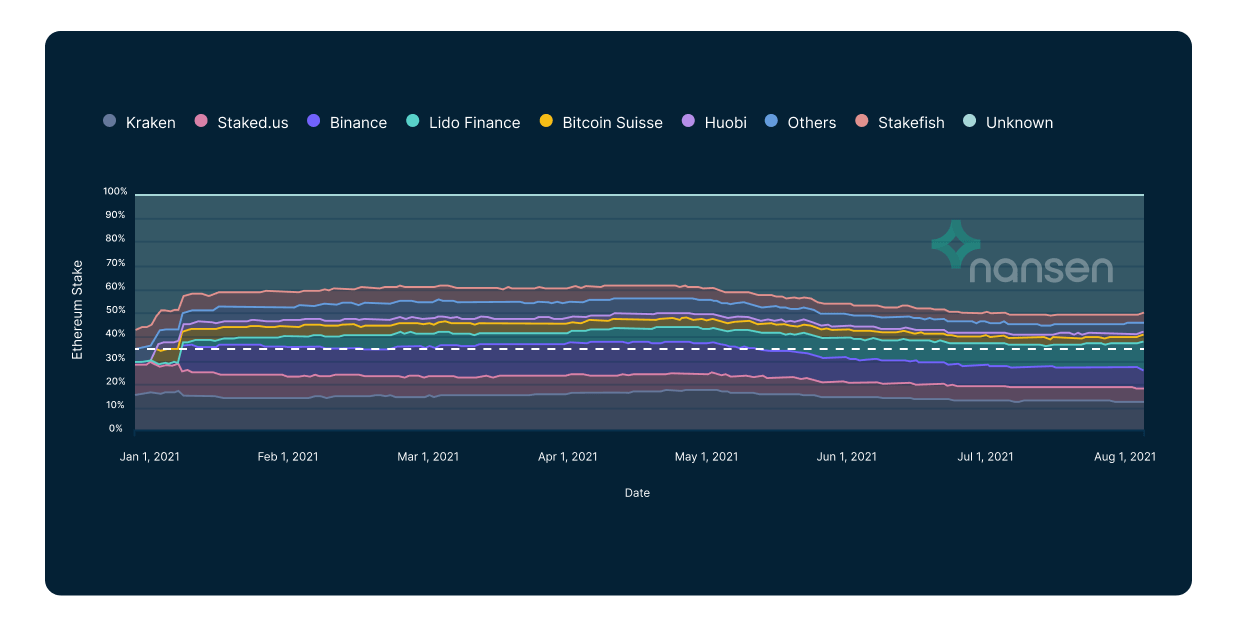1238x625 pixels.
Task: Click the Feb 1, 2021 axis label
Action: (x=288, y=456)
